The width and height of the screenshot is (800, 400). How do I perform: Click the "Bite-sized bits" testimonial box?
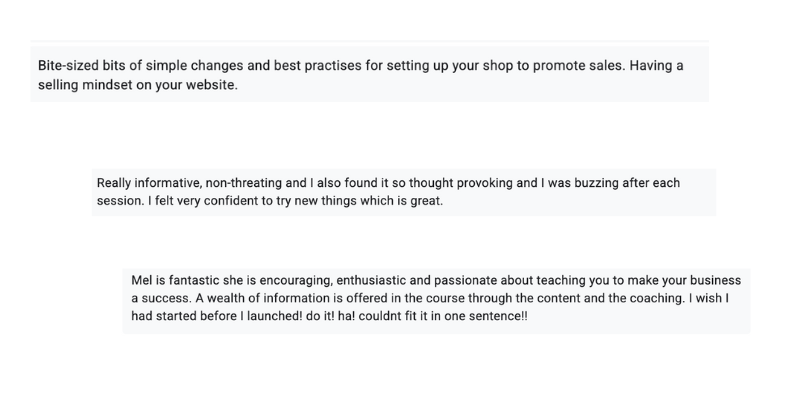pyautogui.click(x=369, y=75)
